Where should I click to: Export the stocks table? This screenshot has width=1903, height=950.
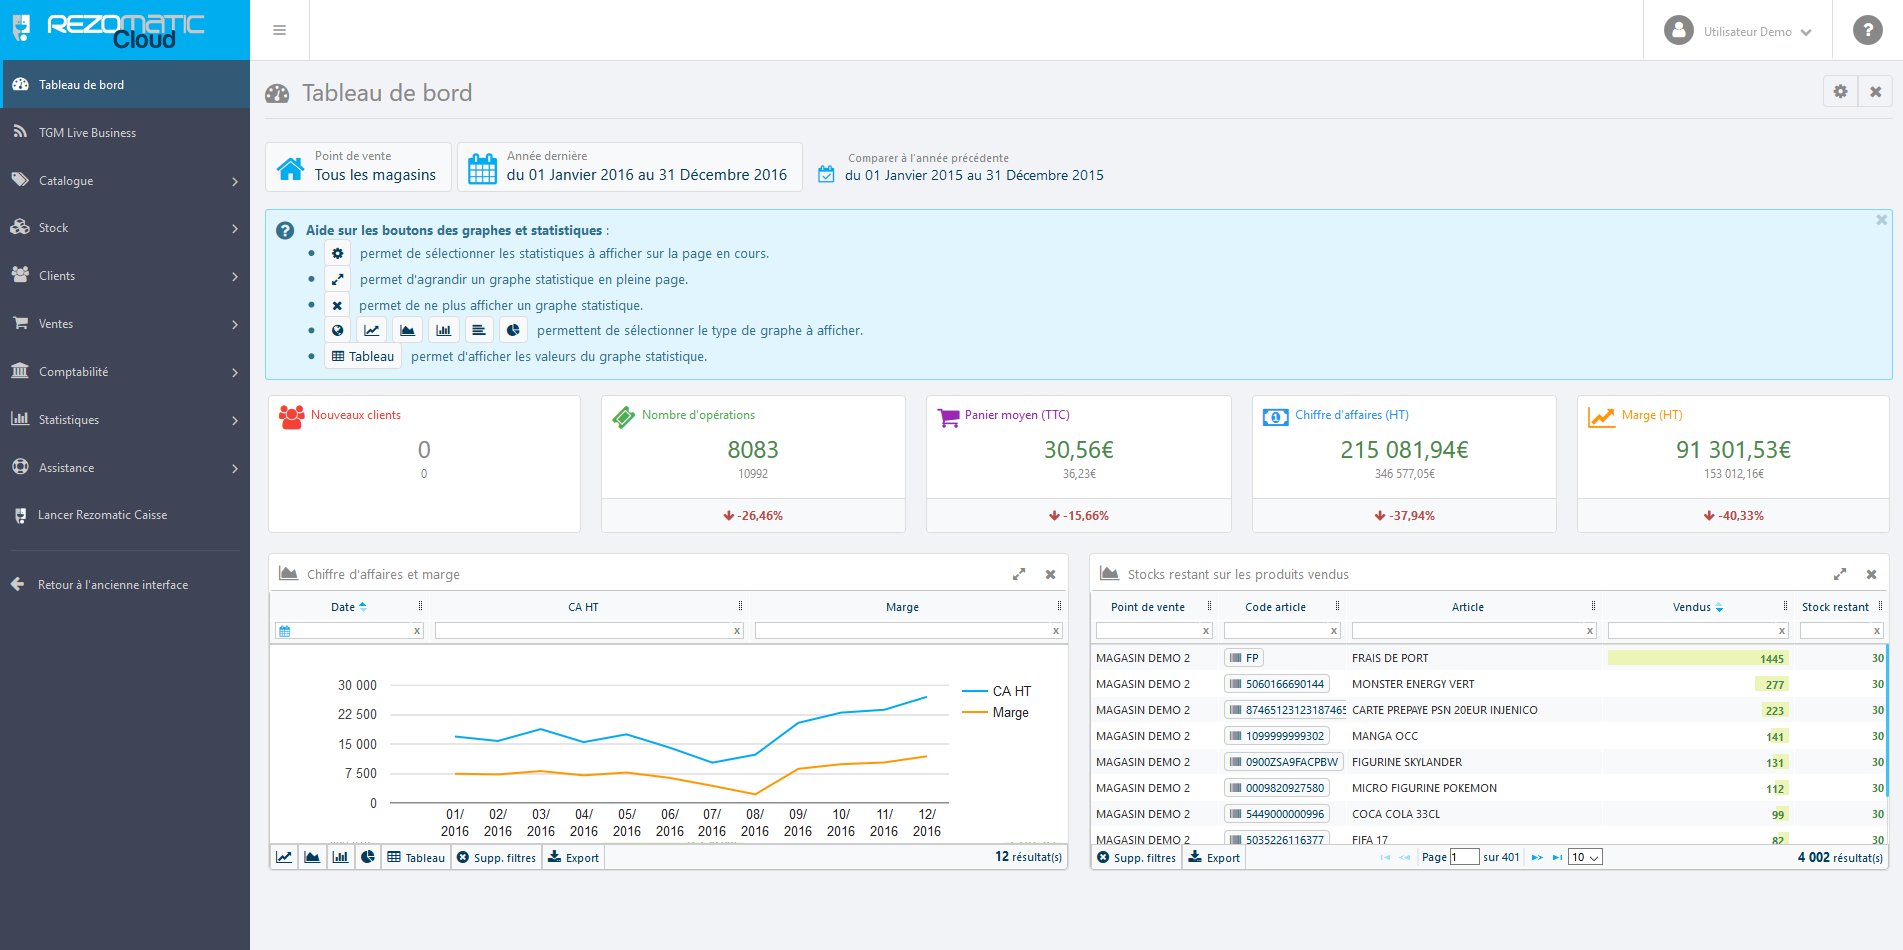click(1214, 857)
